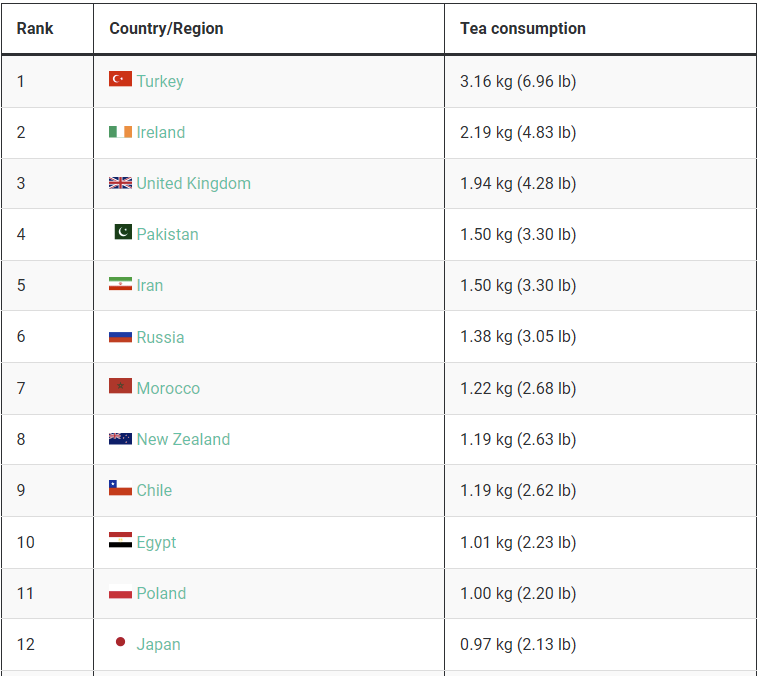Click the Chile flag icon

click(x=120, y=489)
